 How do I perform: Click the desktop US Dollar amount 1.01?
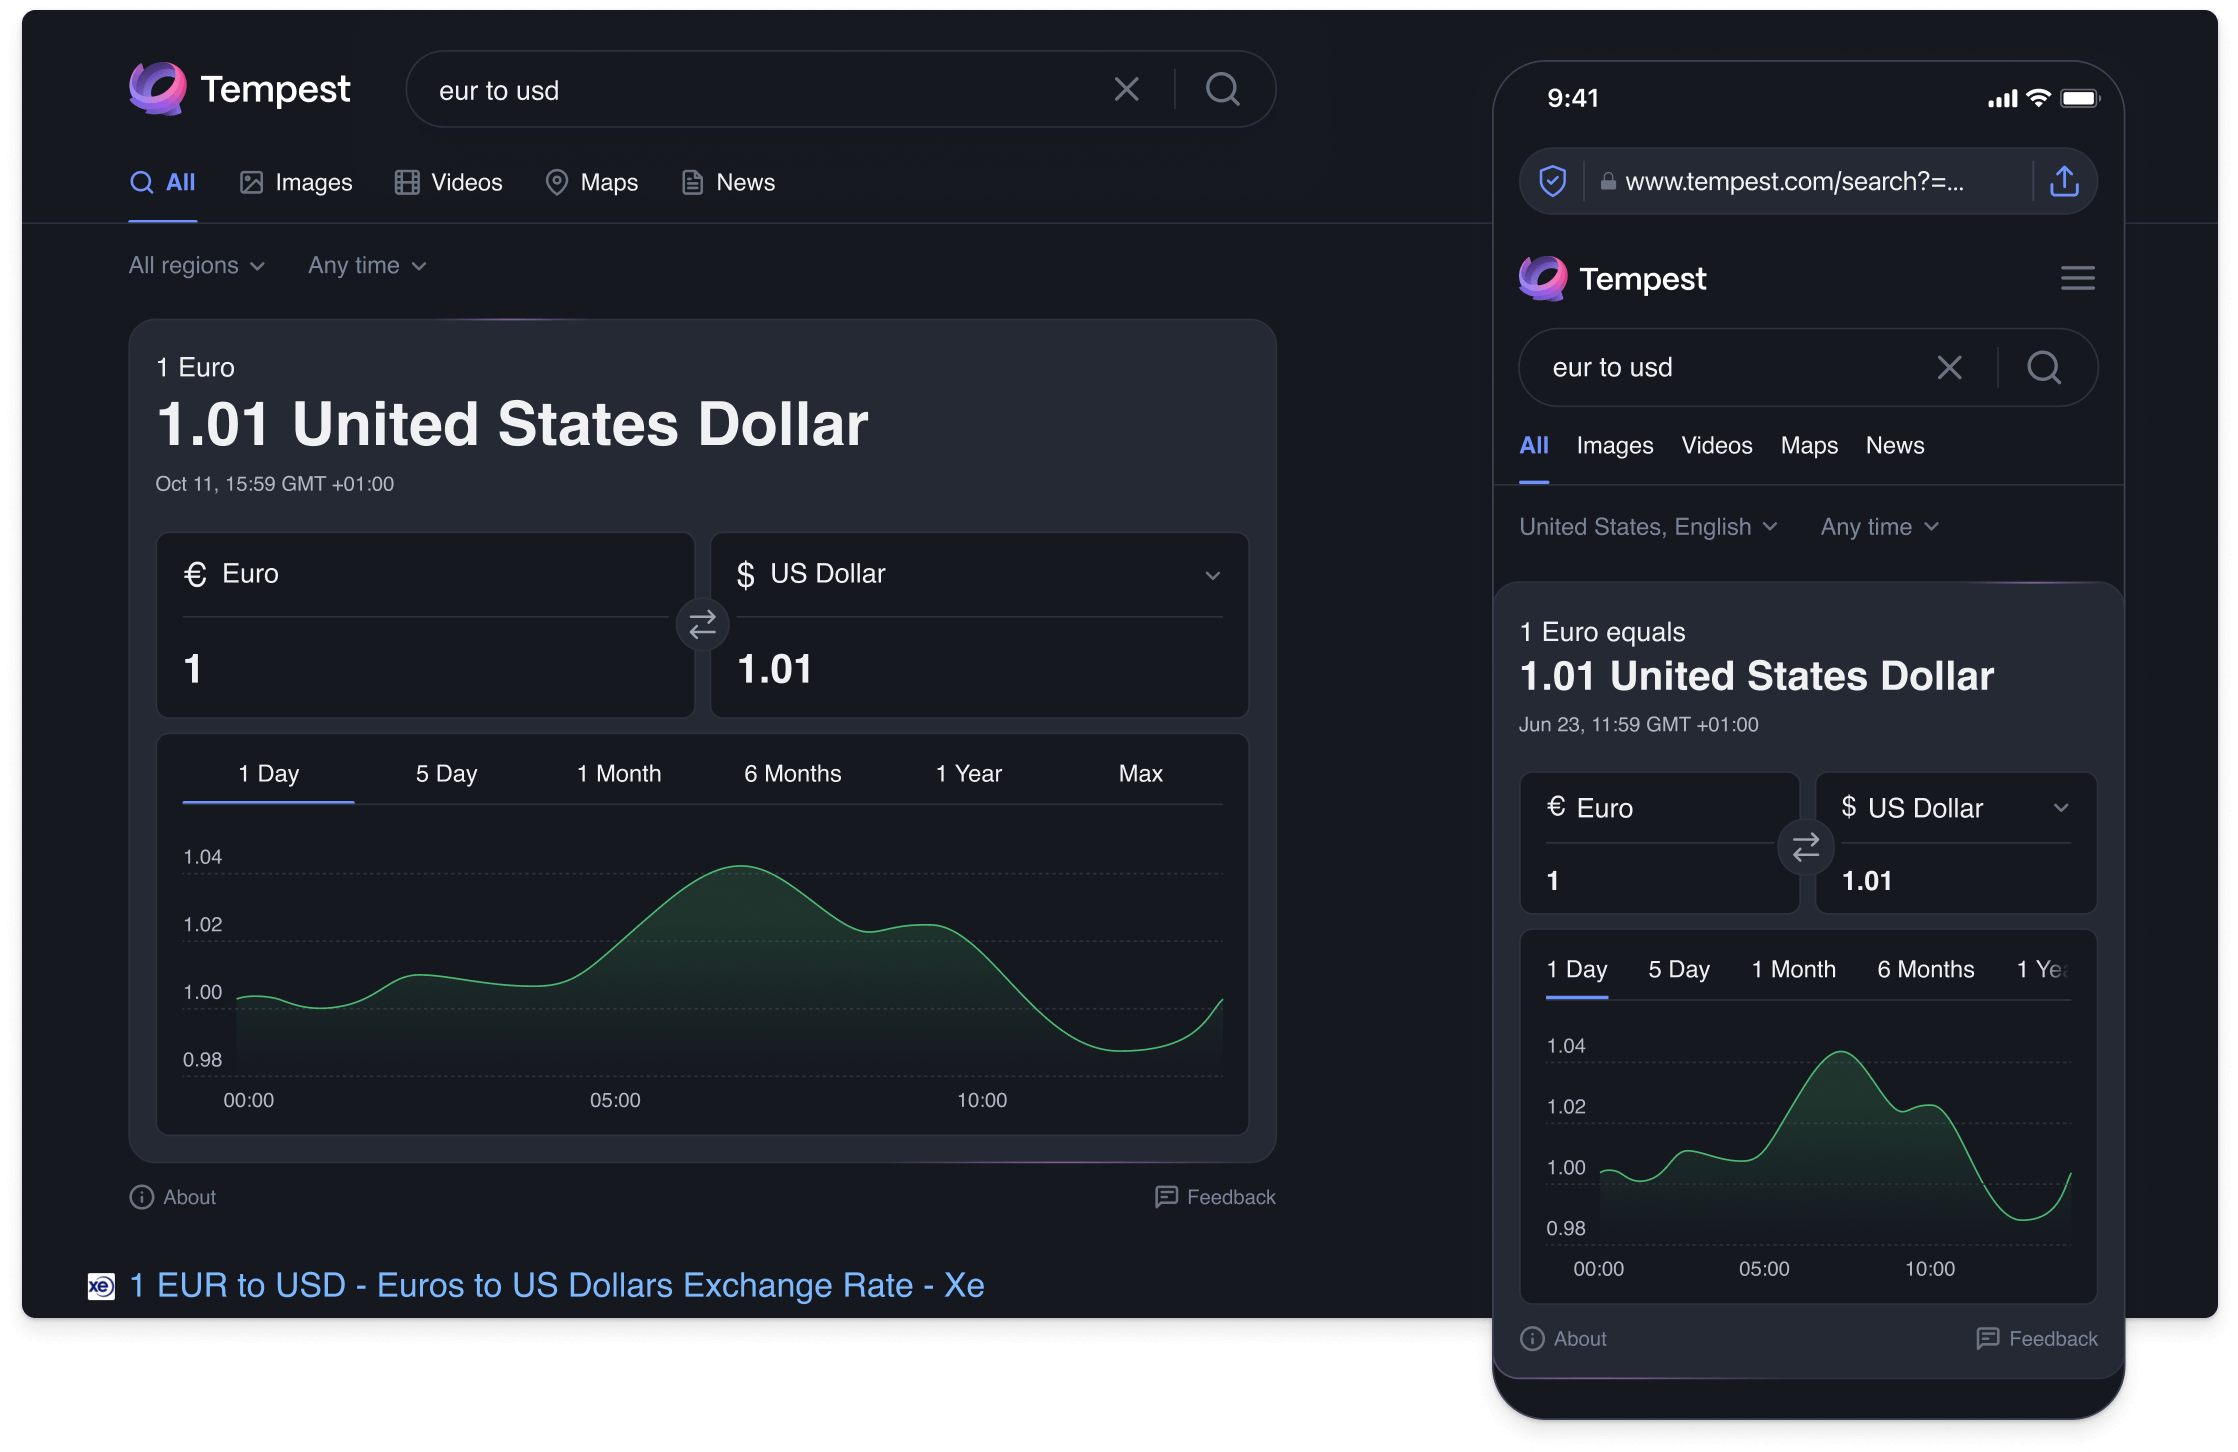click(775, 669)
